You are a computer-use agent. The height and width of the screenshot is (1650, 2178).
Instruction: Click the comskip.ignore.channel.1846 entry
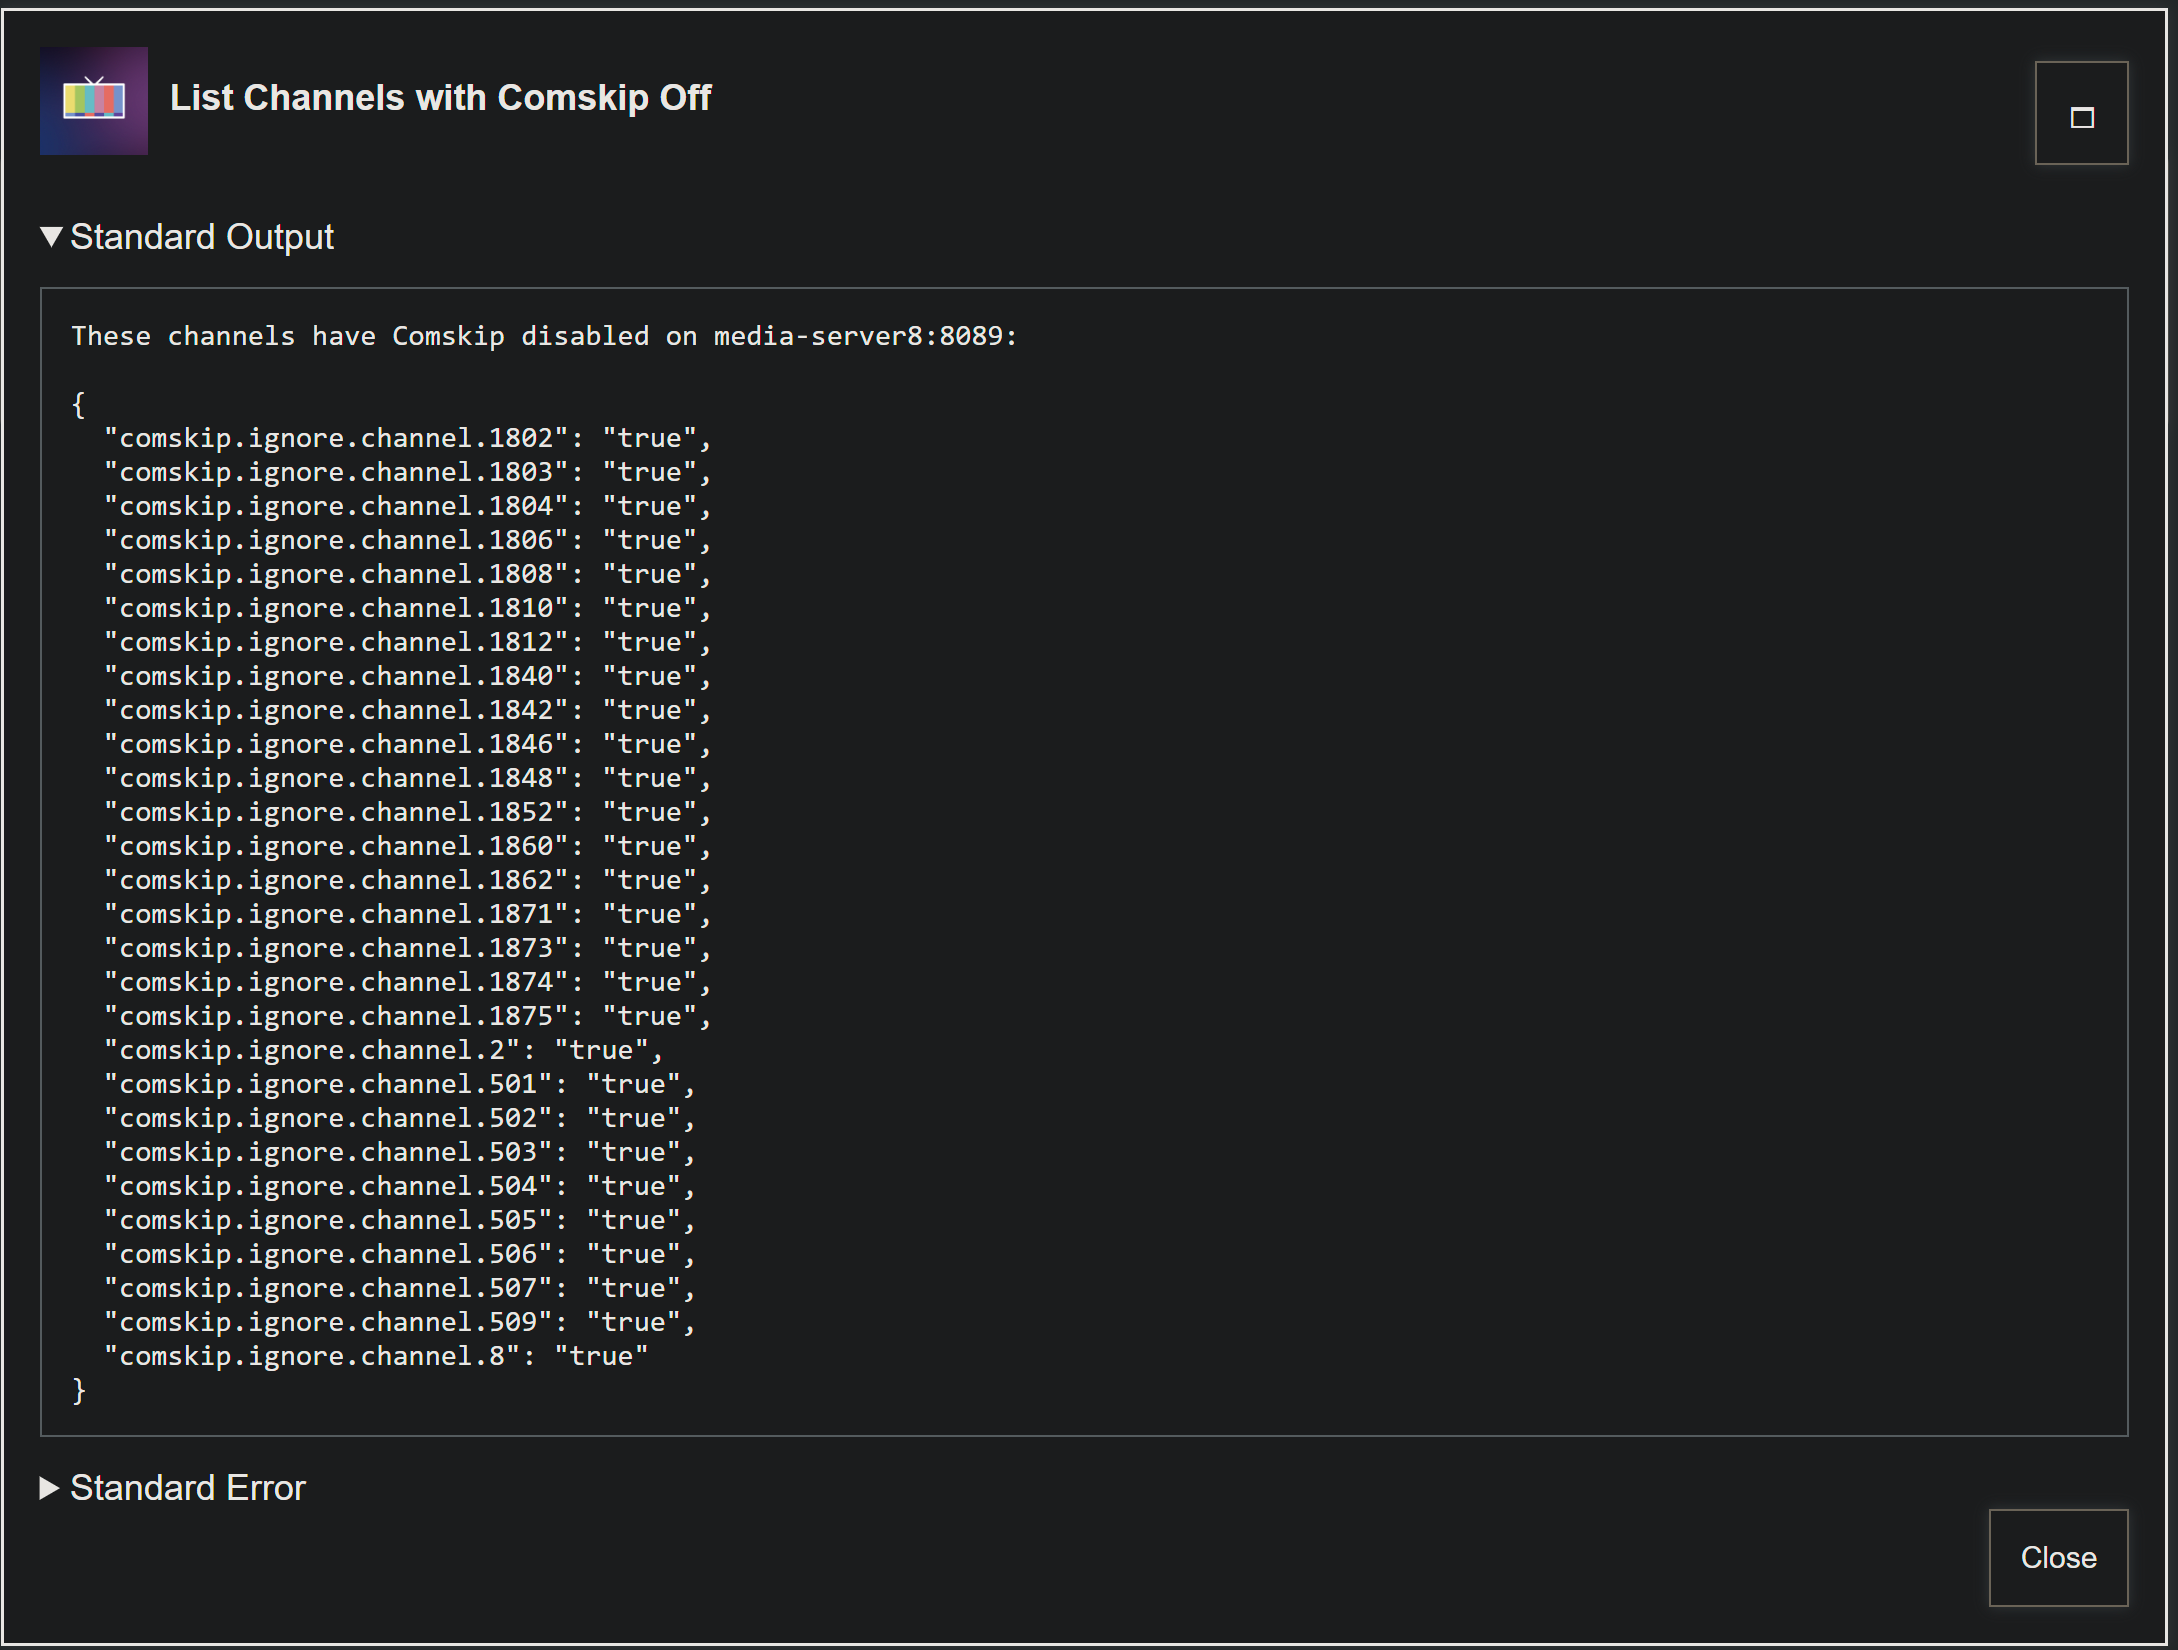(x=407, y=744)
